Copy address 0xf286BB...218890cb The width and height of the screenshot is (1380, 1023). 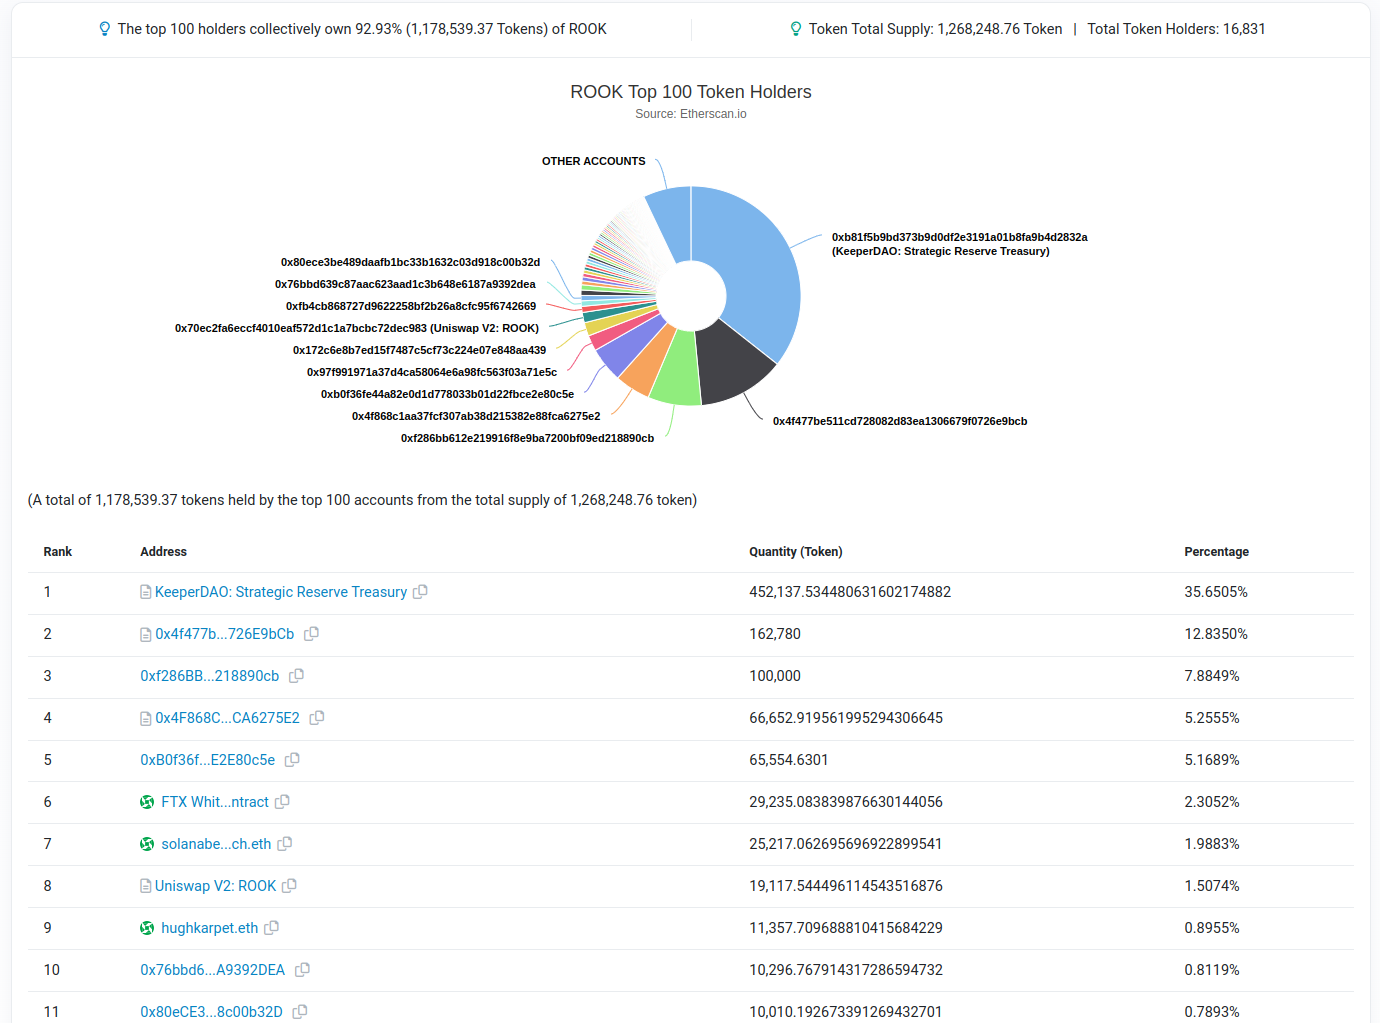[296, 676]
